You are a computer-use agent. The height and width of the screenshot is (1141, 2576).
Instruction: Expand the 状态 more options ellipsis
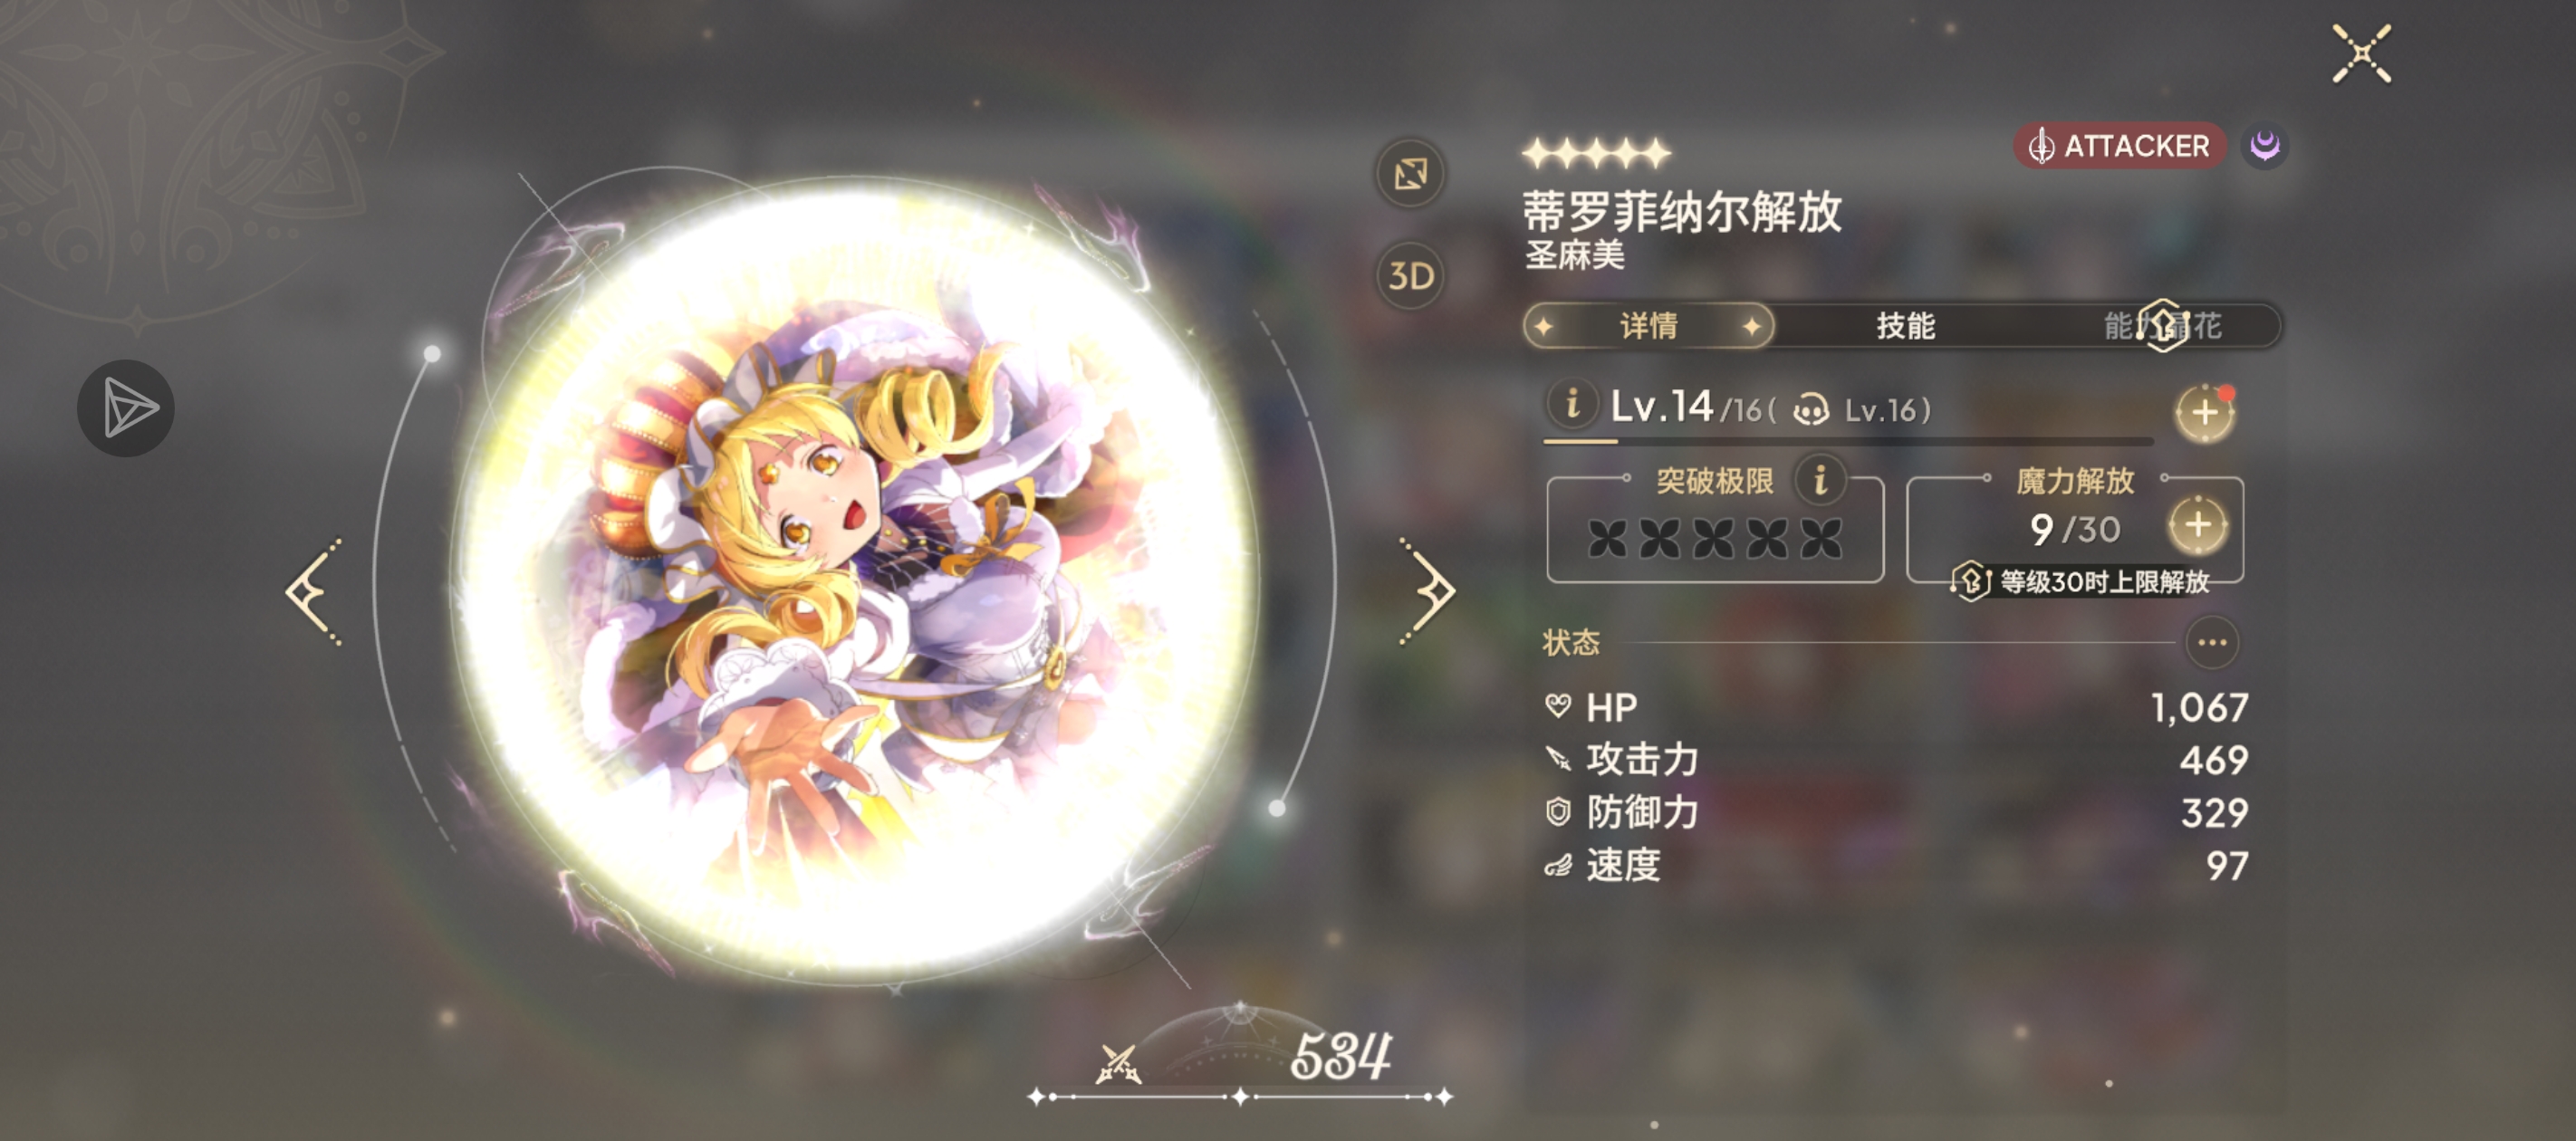point(2211,642)
